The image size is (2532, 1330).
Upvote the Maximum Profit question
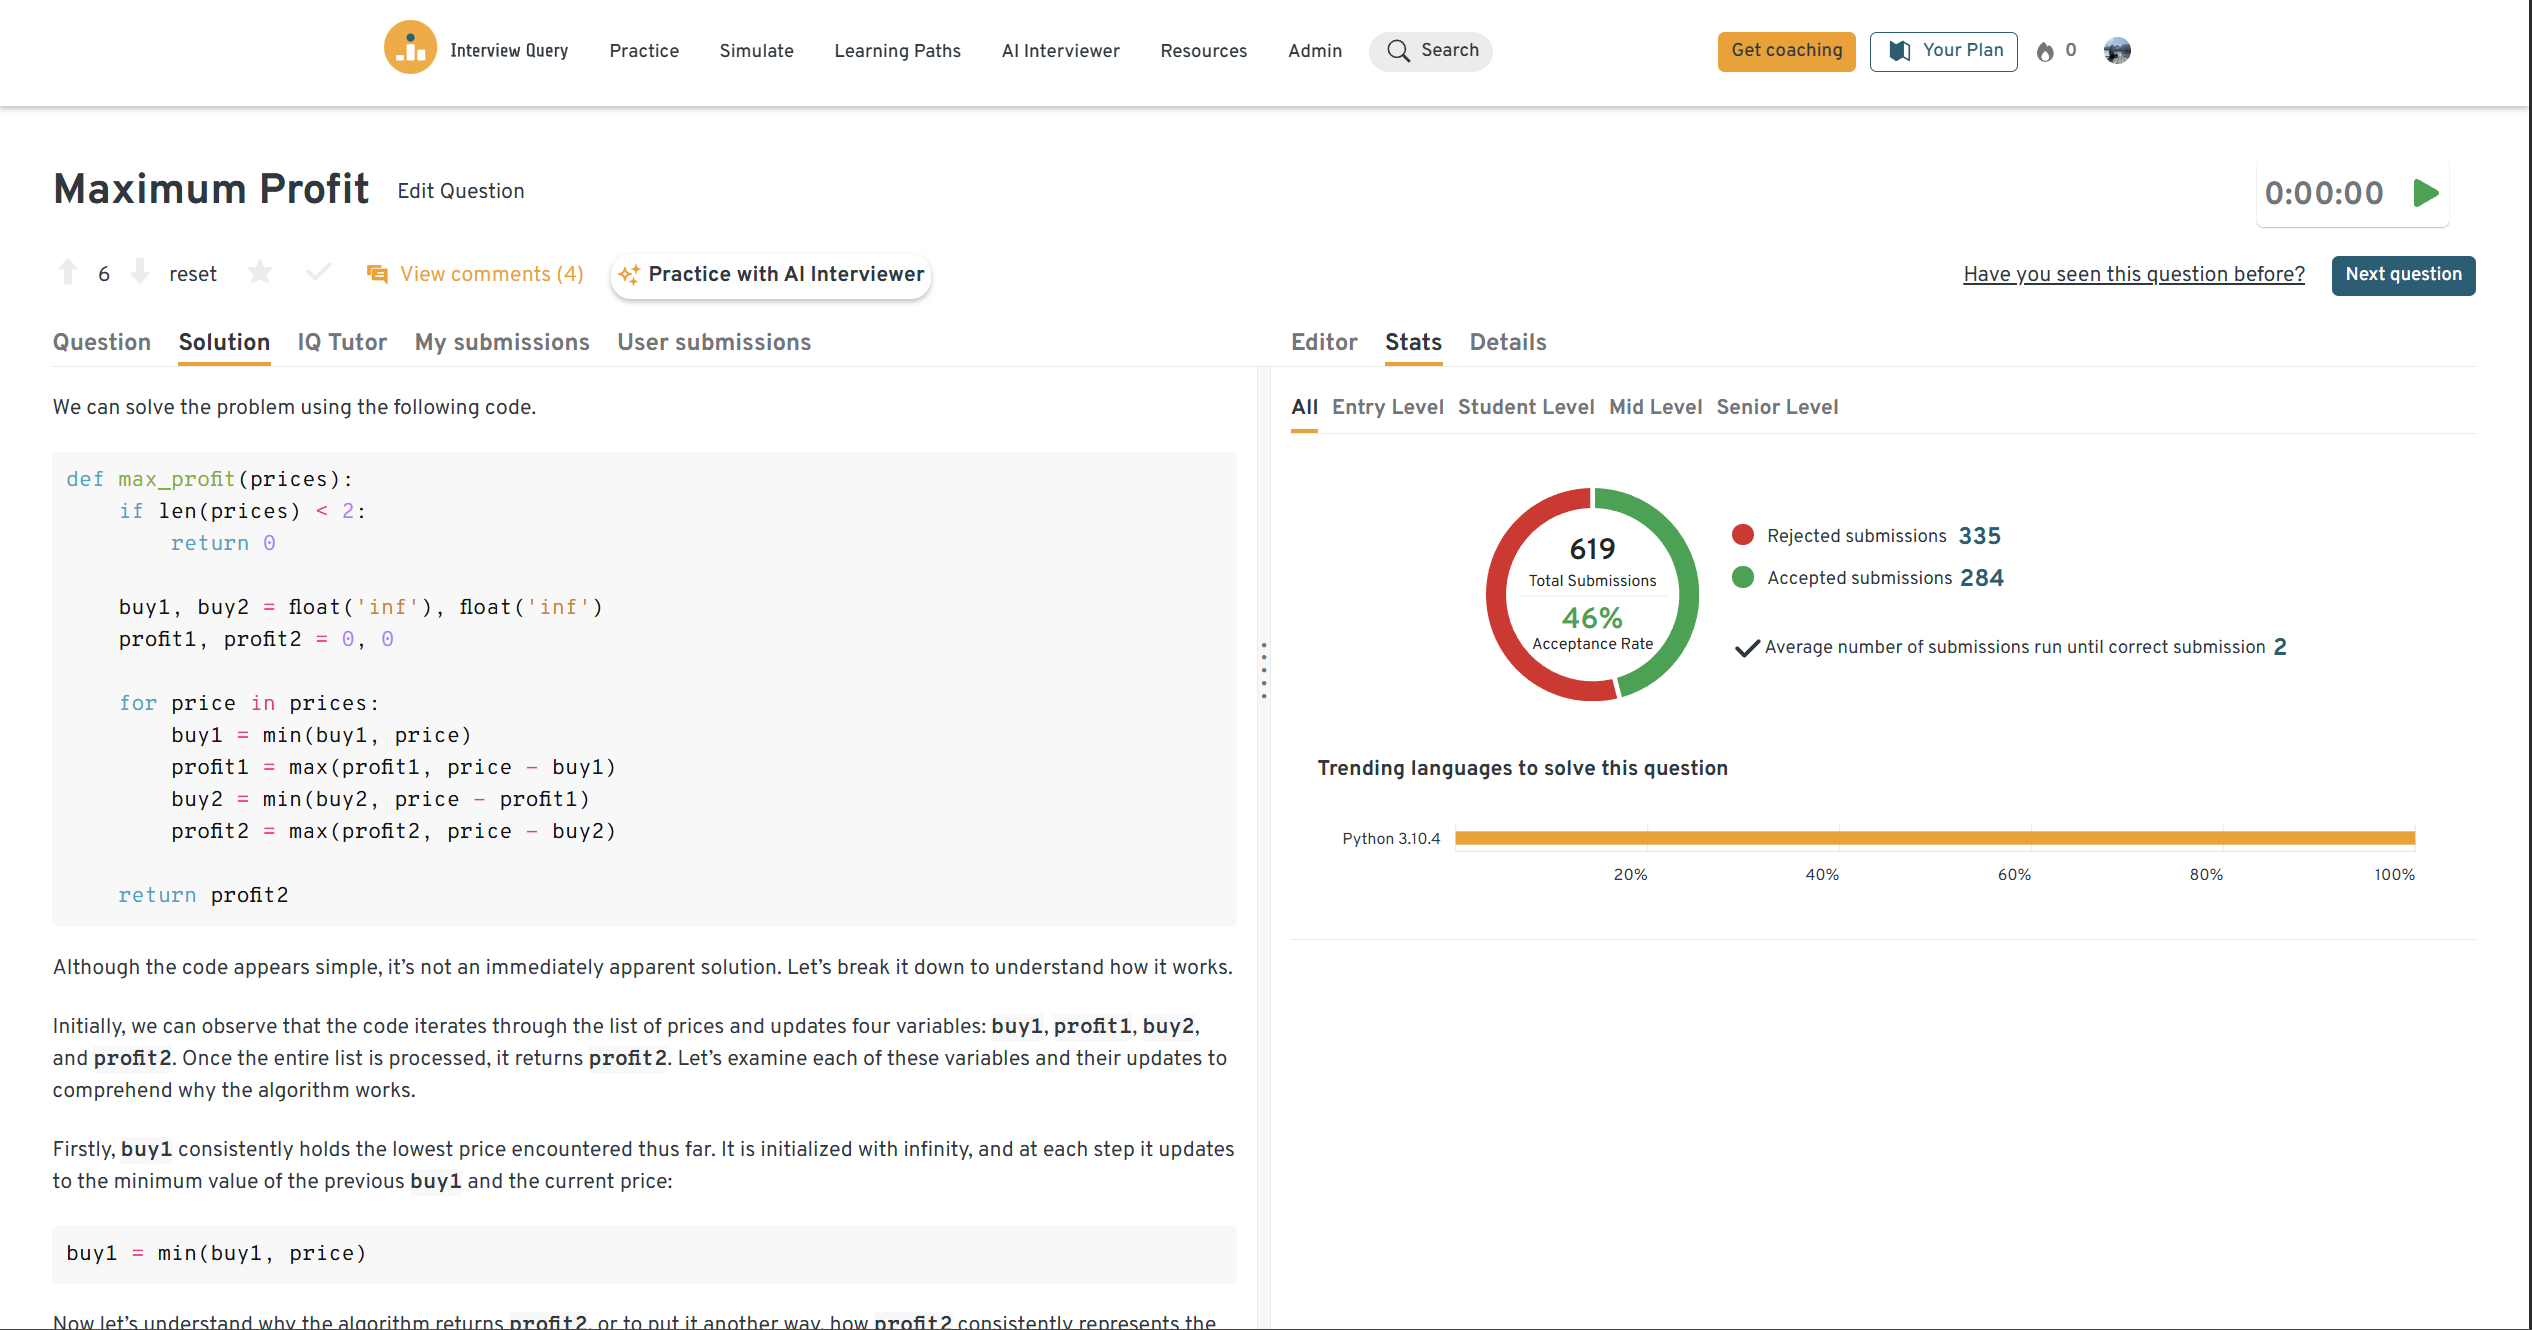click(x=68, y=272)
